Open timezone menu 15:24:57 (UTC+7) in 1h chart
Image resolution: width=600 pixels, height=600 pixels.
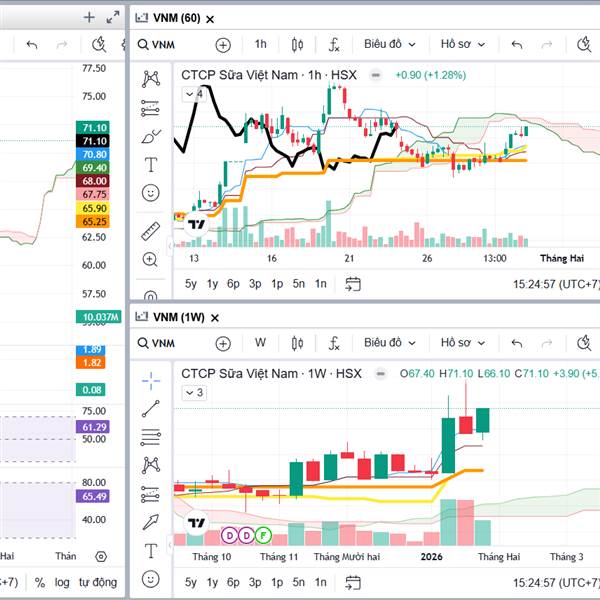tap(556, 284)
